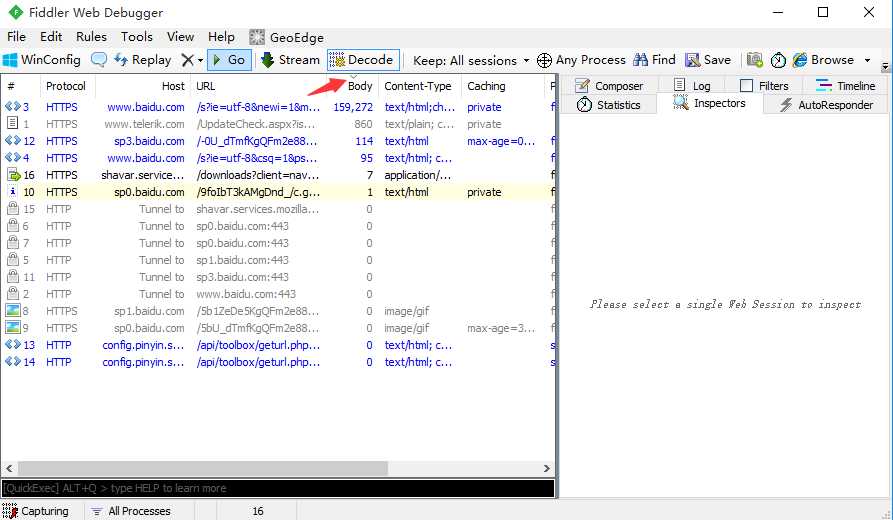Click the Browse Internet Explorer icon
The width and height of the screenshot is (893, 520).
pyautogui.click(x=800, y=60)
